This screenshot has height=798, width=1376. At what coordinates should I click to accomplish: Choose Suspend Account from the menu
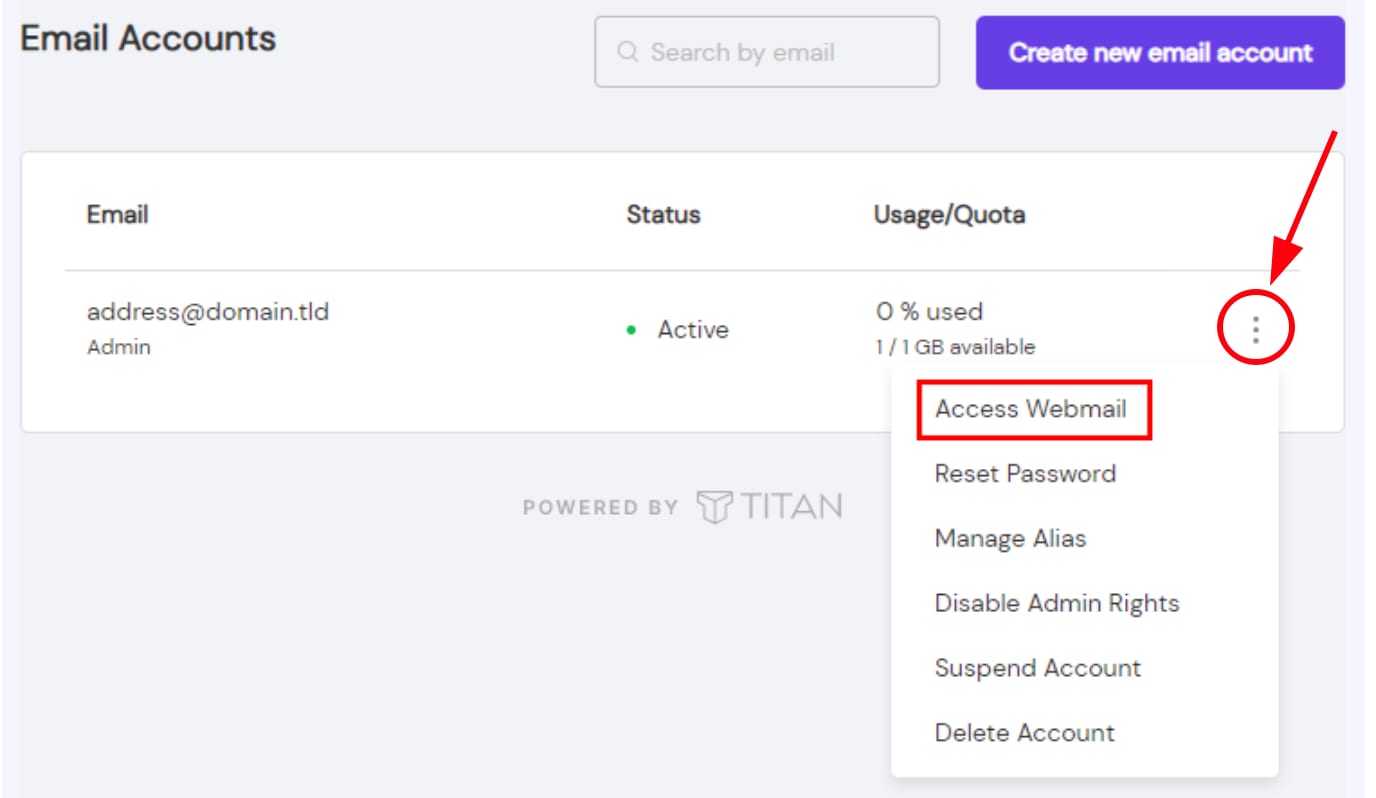(x=1036, y=667)
